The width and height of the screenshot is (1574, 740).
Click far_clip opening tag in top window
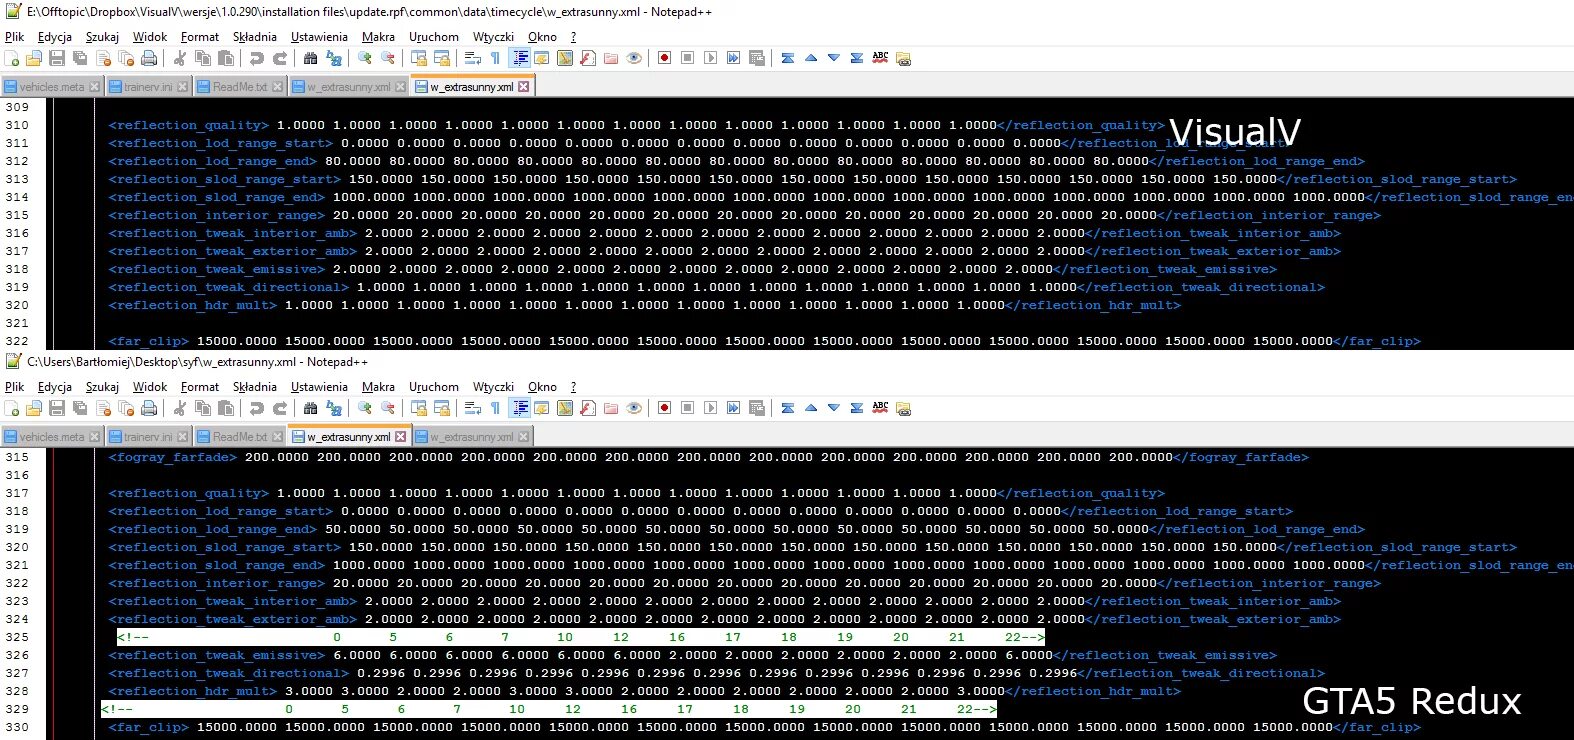coord(149,341)
